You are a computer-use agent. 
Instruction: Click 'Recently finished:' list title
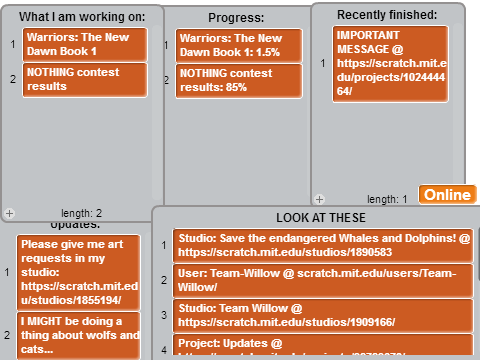pyautogui.click(x=387, y=15)
